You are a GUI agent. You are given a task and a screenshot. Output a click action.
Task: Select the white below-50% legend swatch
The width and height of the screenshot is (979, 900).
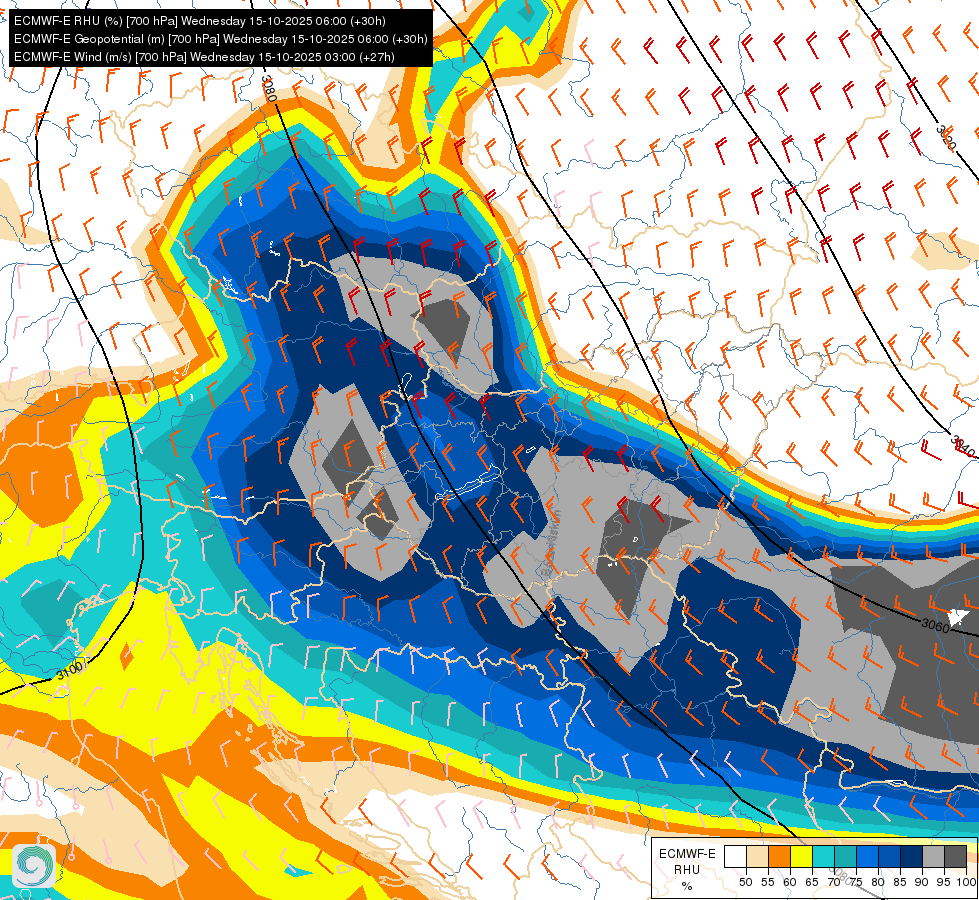coord(735,856)
